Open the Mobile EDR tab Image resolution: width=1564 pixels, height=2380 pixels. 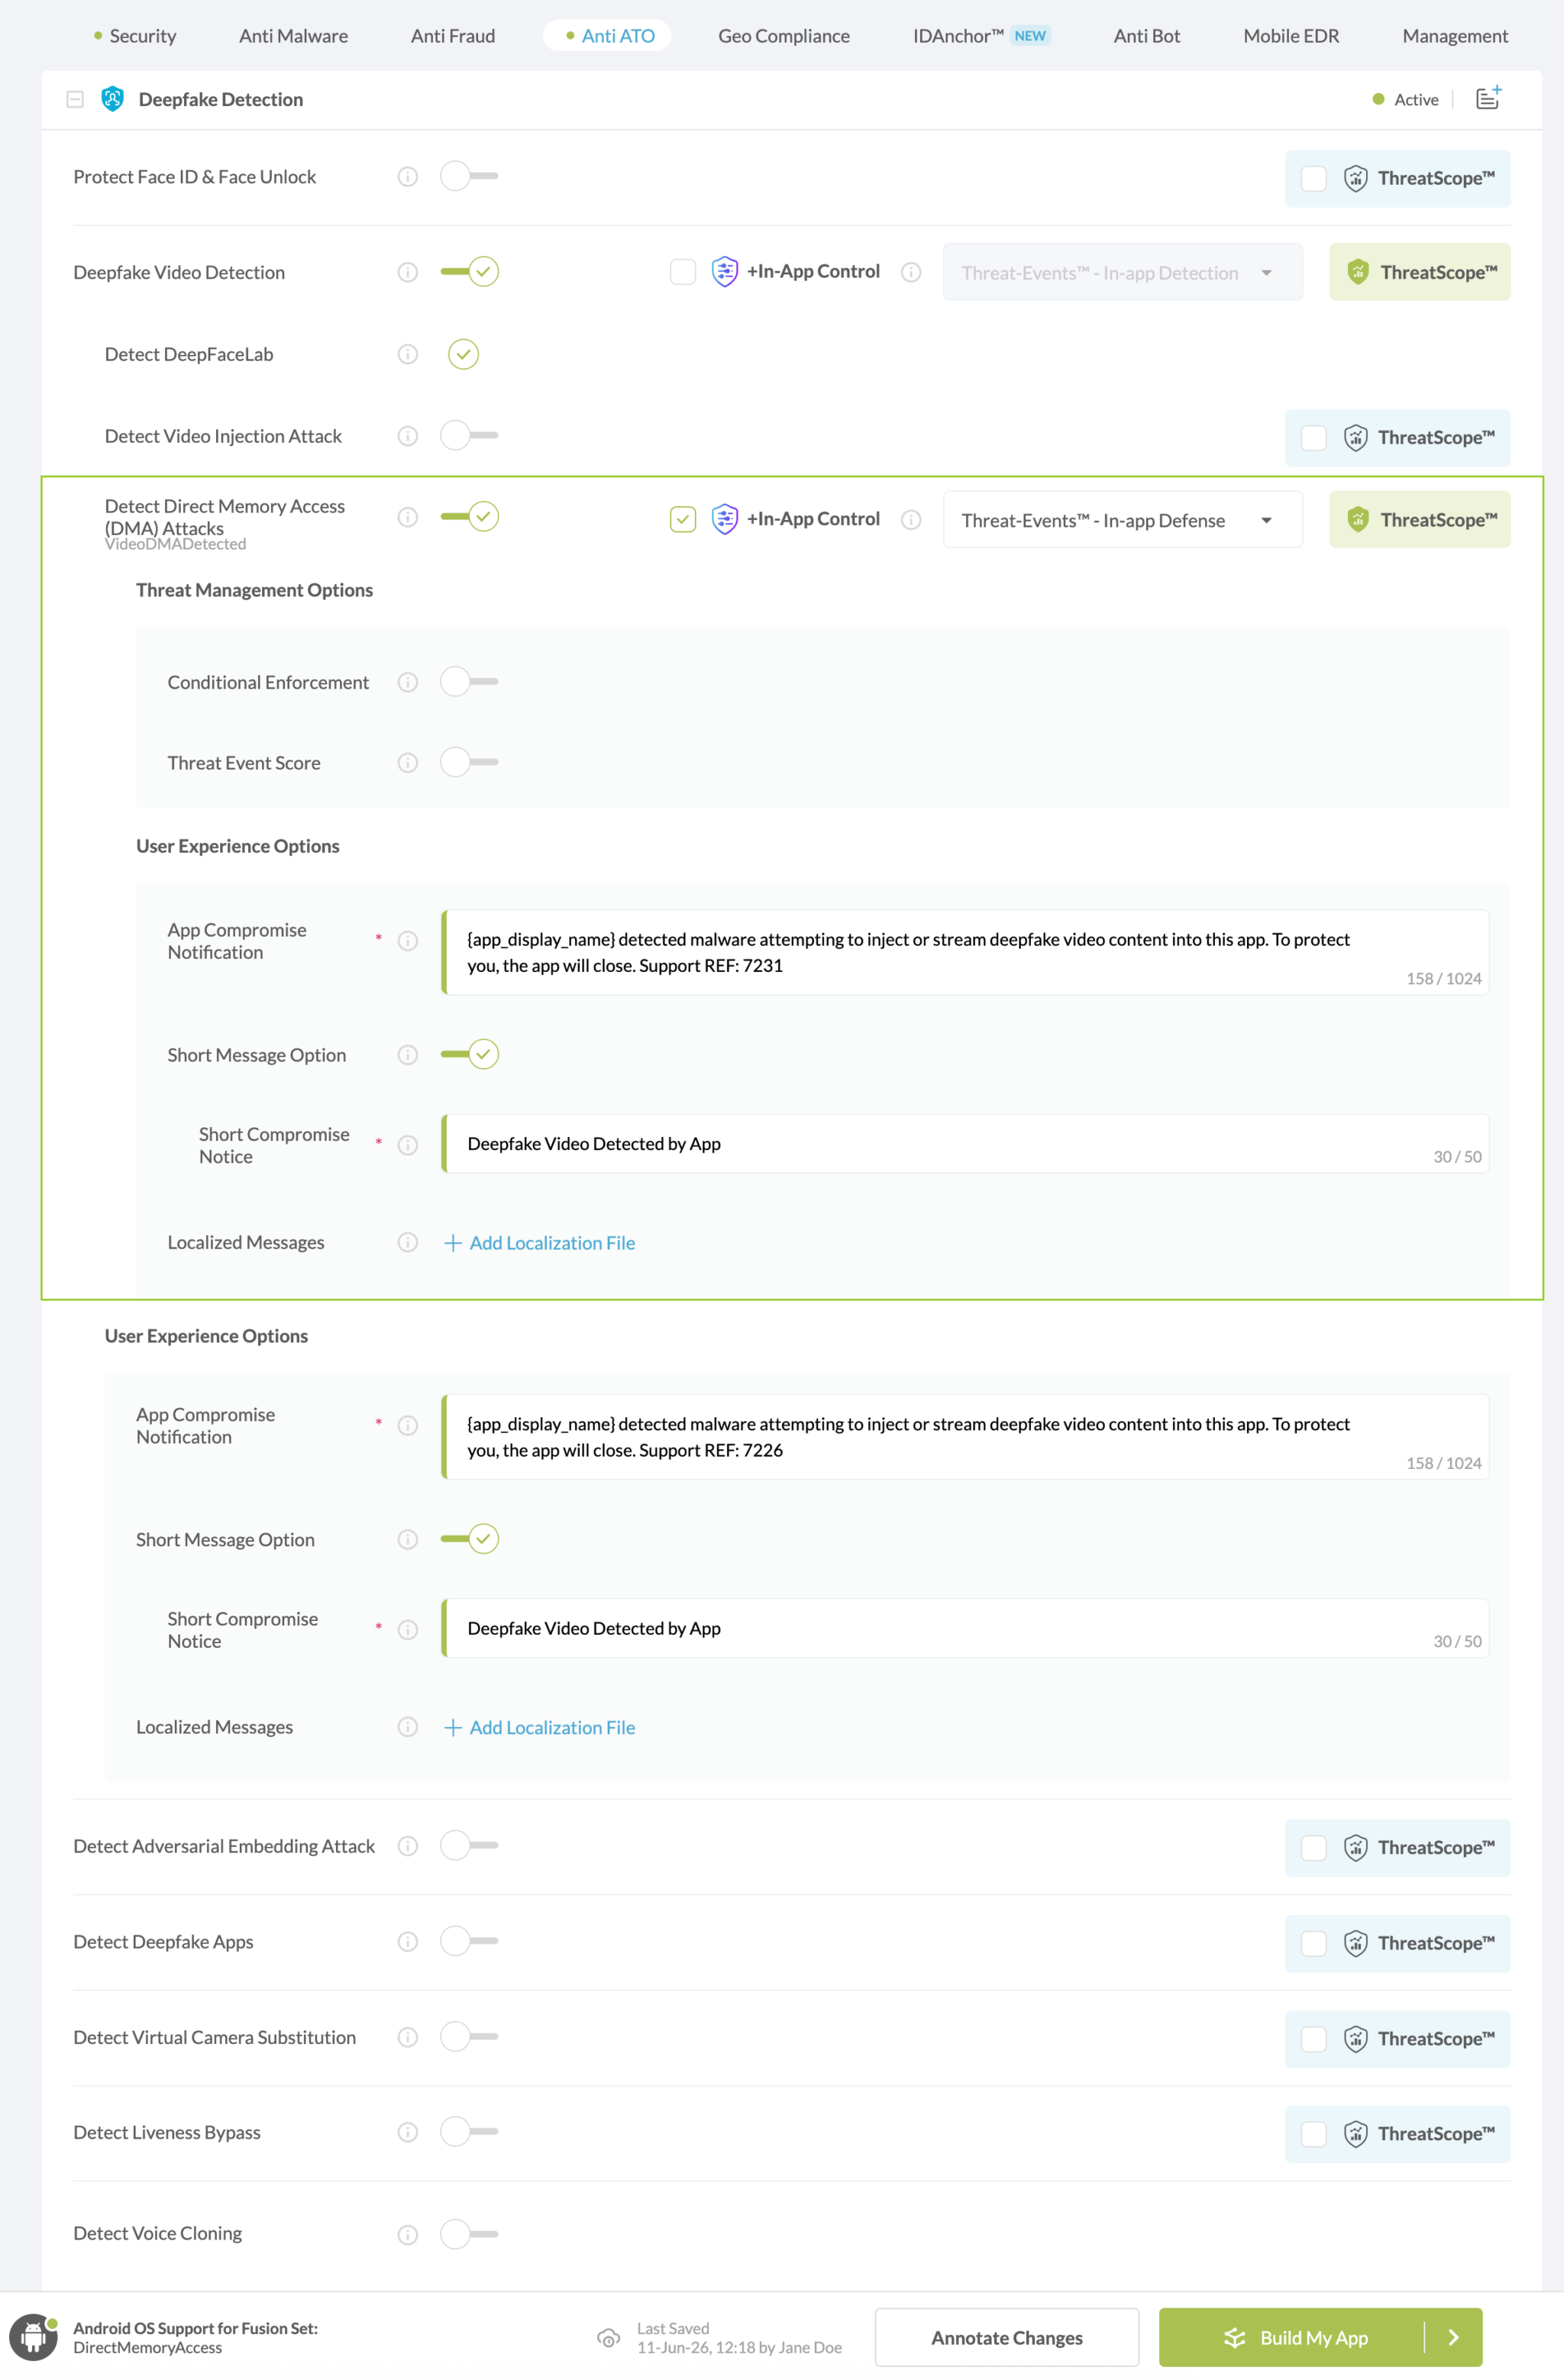tap(1291, 36)
